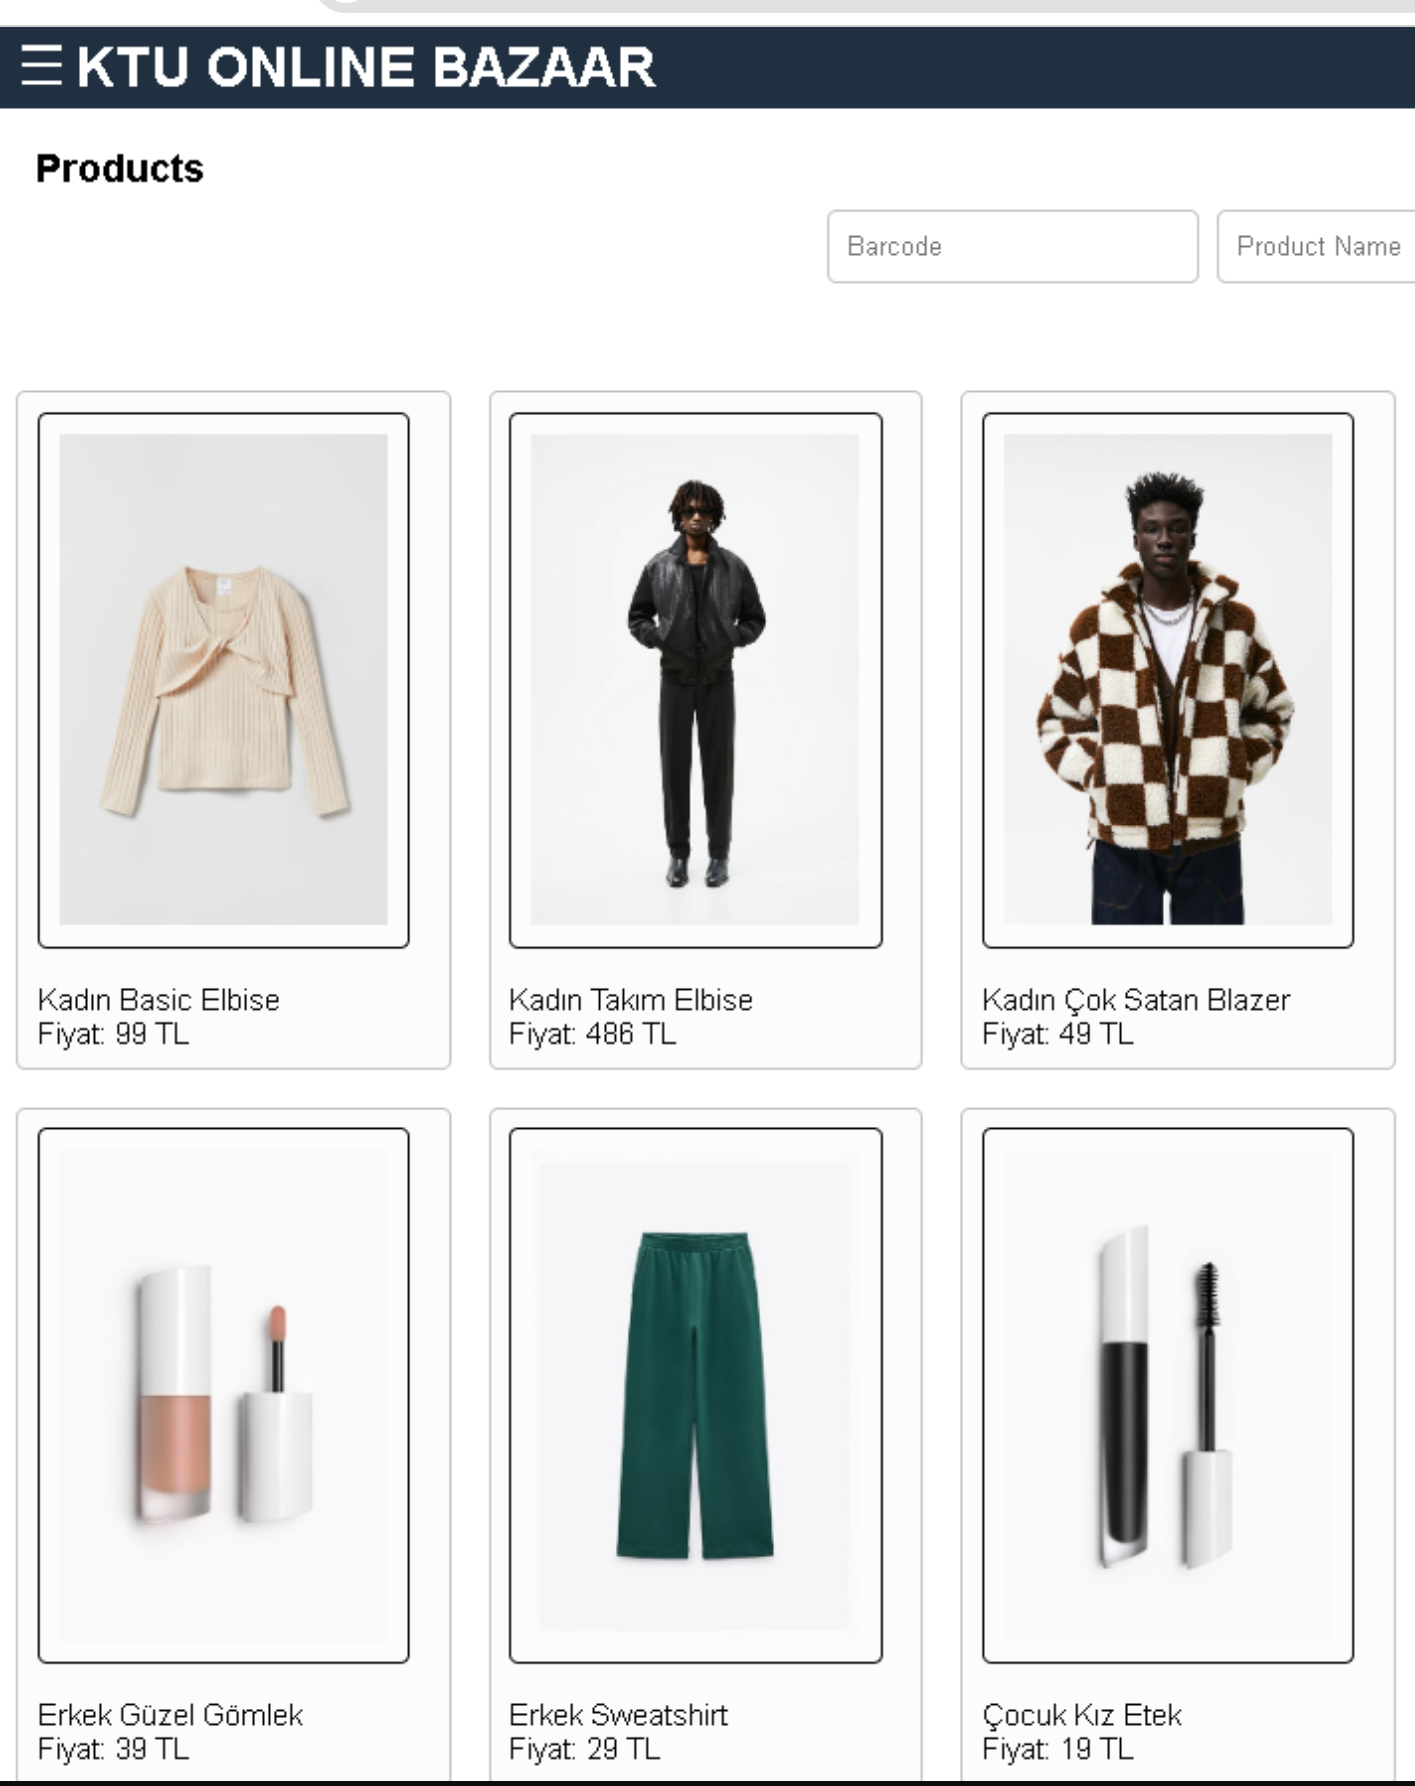Open the hamburger navigation menu

pos(41,66)
